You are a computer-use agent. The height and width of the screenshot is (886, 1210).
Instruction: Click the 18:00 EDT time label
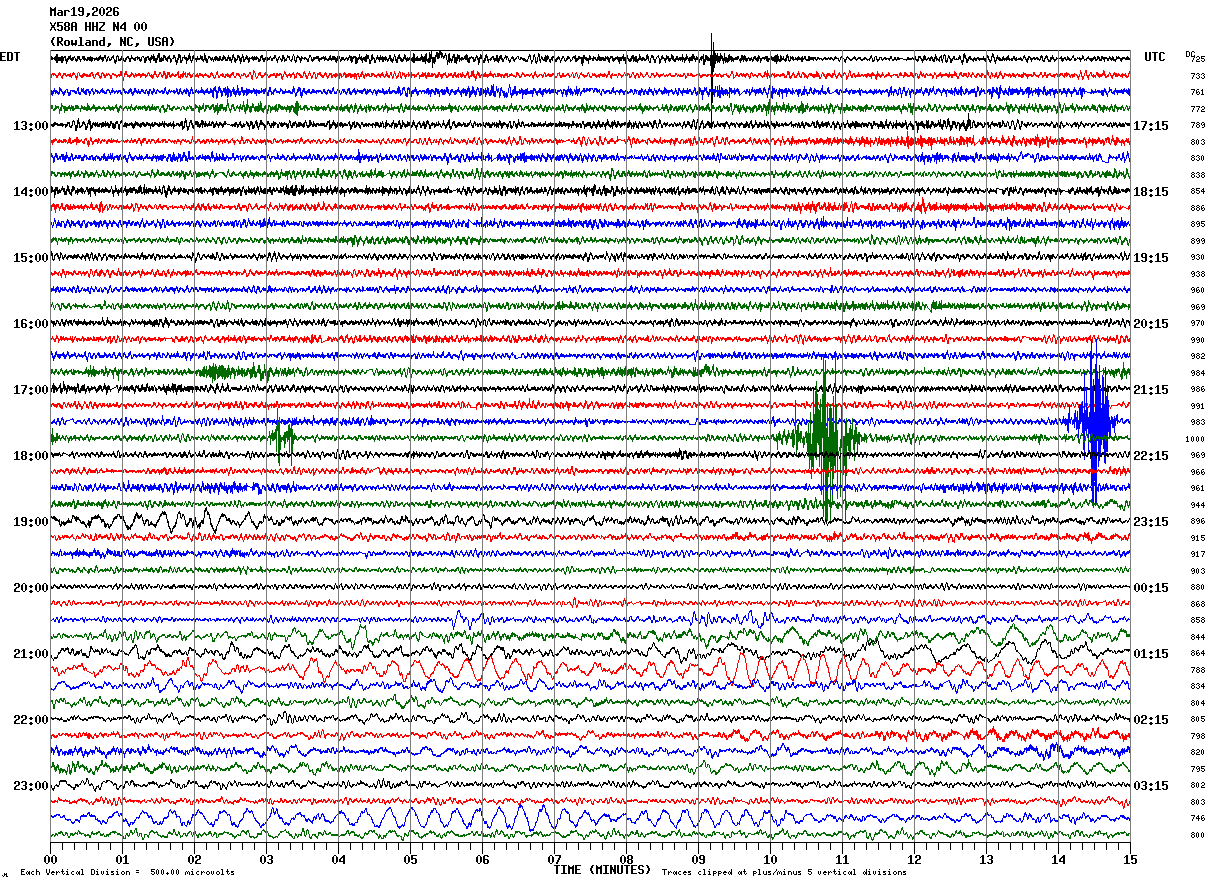[x=31, y=456]
